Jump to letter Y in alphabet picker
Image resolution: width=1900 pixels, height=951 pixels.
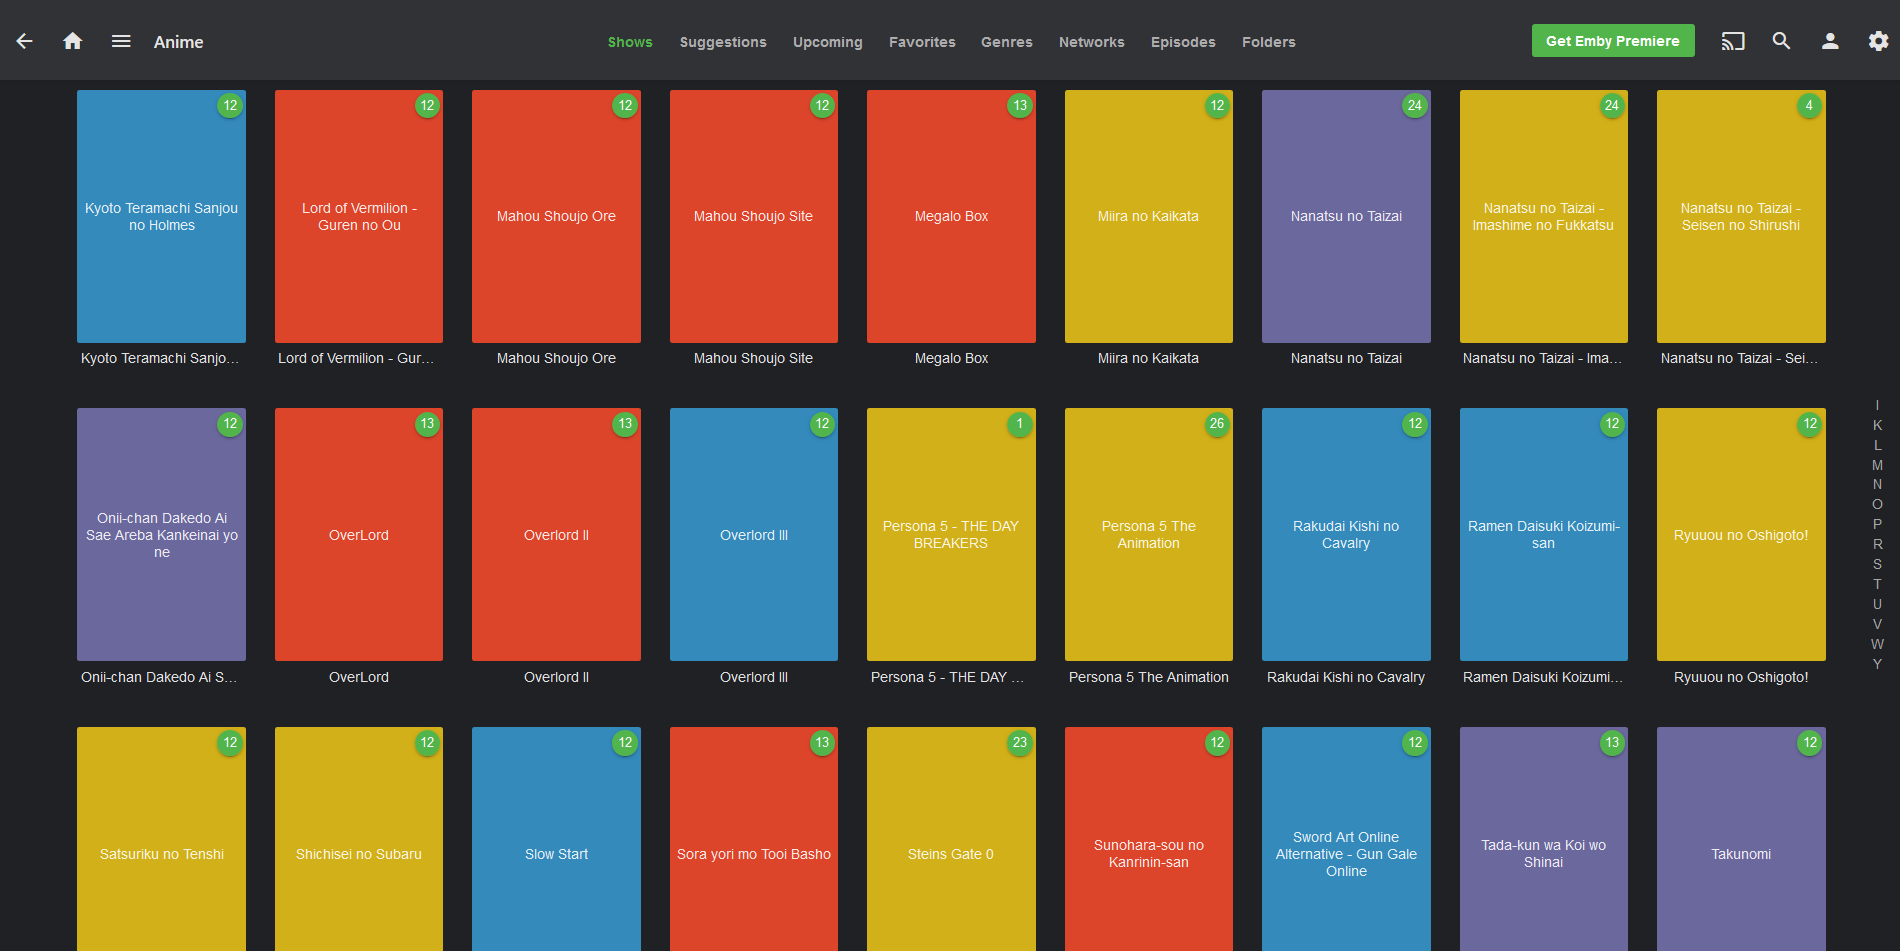pyautogui.click(x=1878, y=664)
